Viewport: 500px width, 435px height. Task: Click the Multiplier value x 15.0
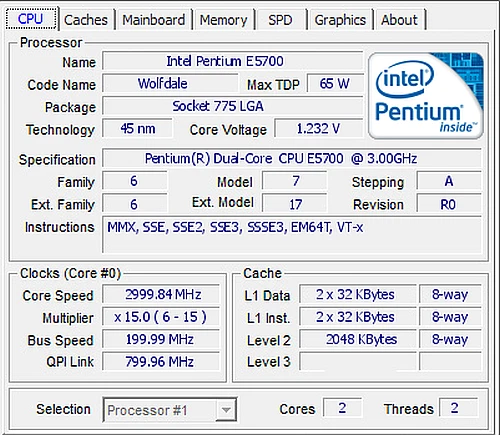pos(161,317)
